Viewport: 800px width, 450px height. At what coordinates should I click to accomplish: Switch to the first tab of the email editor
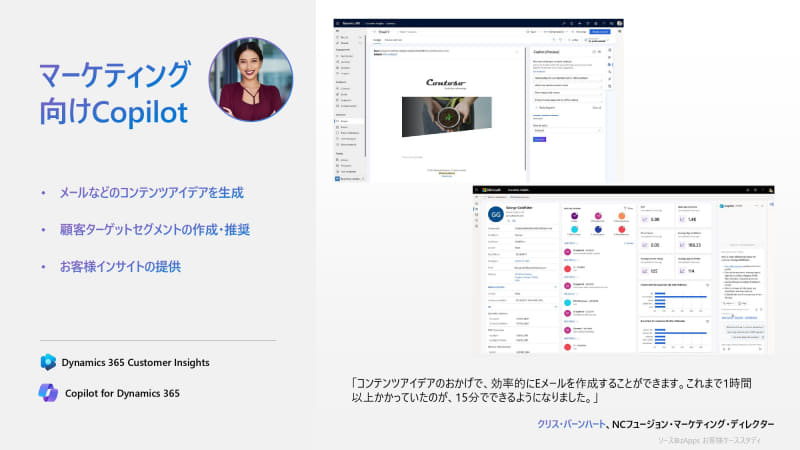tap(377, 40)
